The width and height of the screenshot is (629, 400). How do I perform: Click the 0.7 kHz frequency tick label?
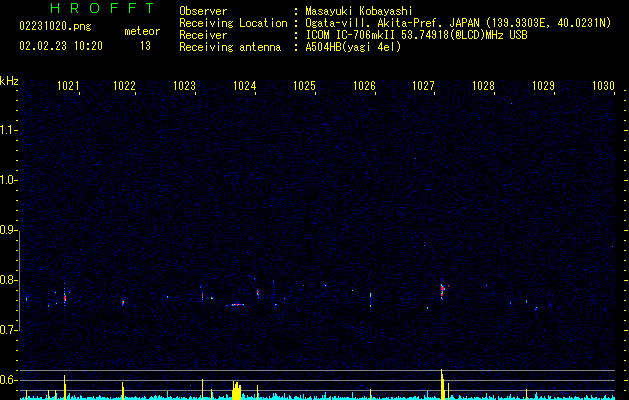(8, 330)
